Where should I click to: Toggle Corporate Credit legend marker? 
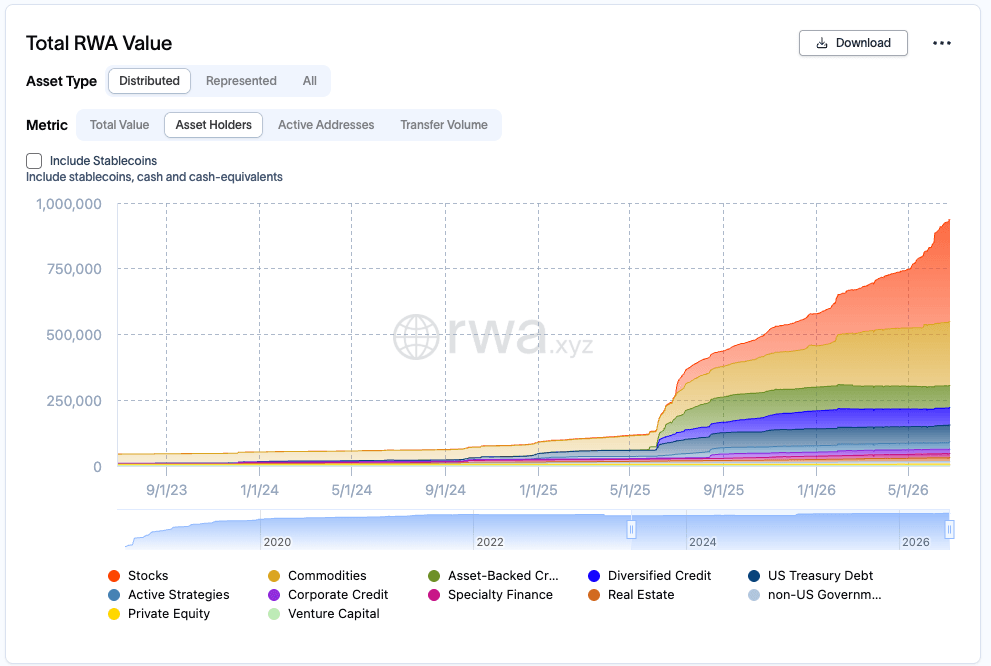(x=274, y=595)
